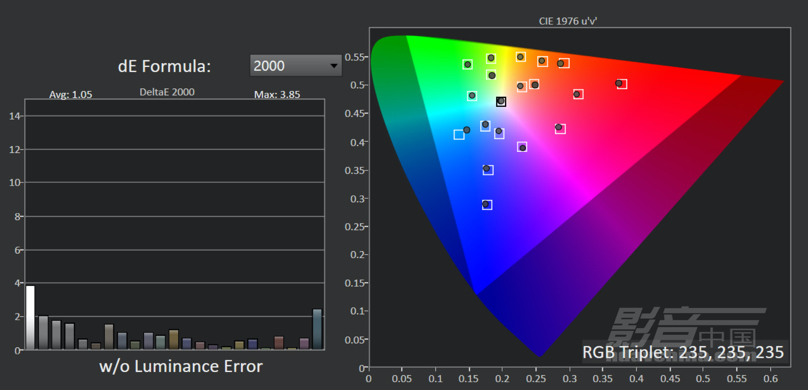Select the deepest blue measurement point near v' 0.29
808x390 pixels.
point(485,205)
